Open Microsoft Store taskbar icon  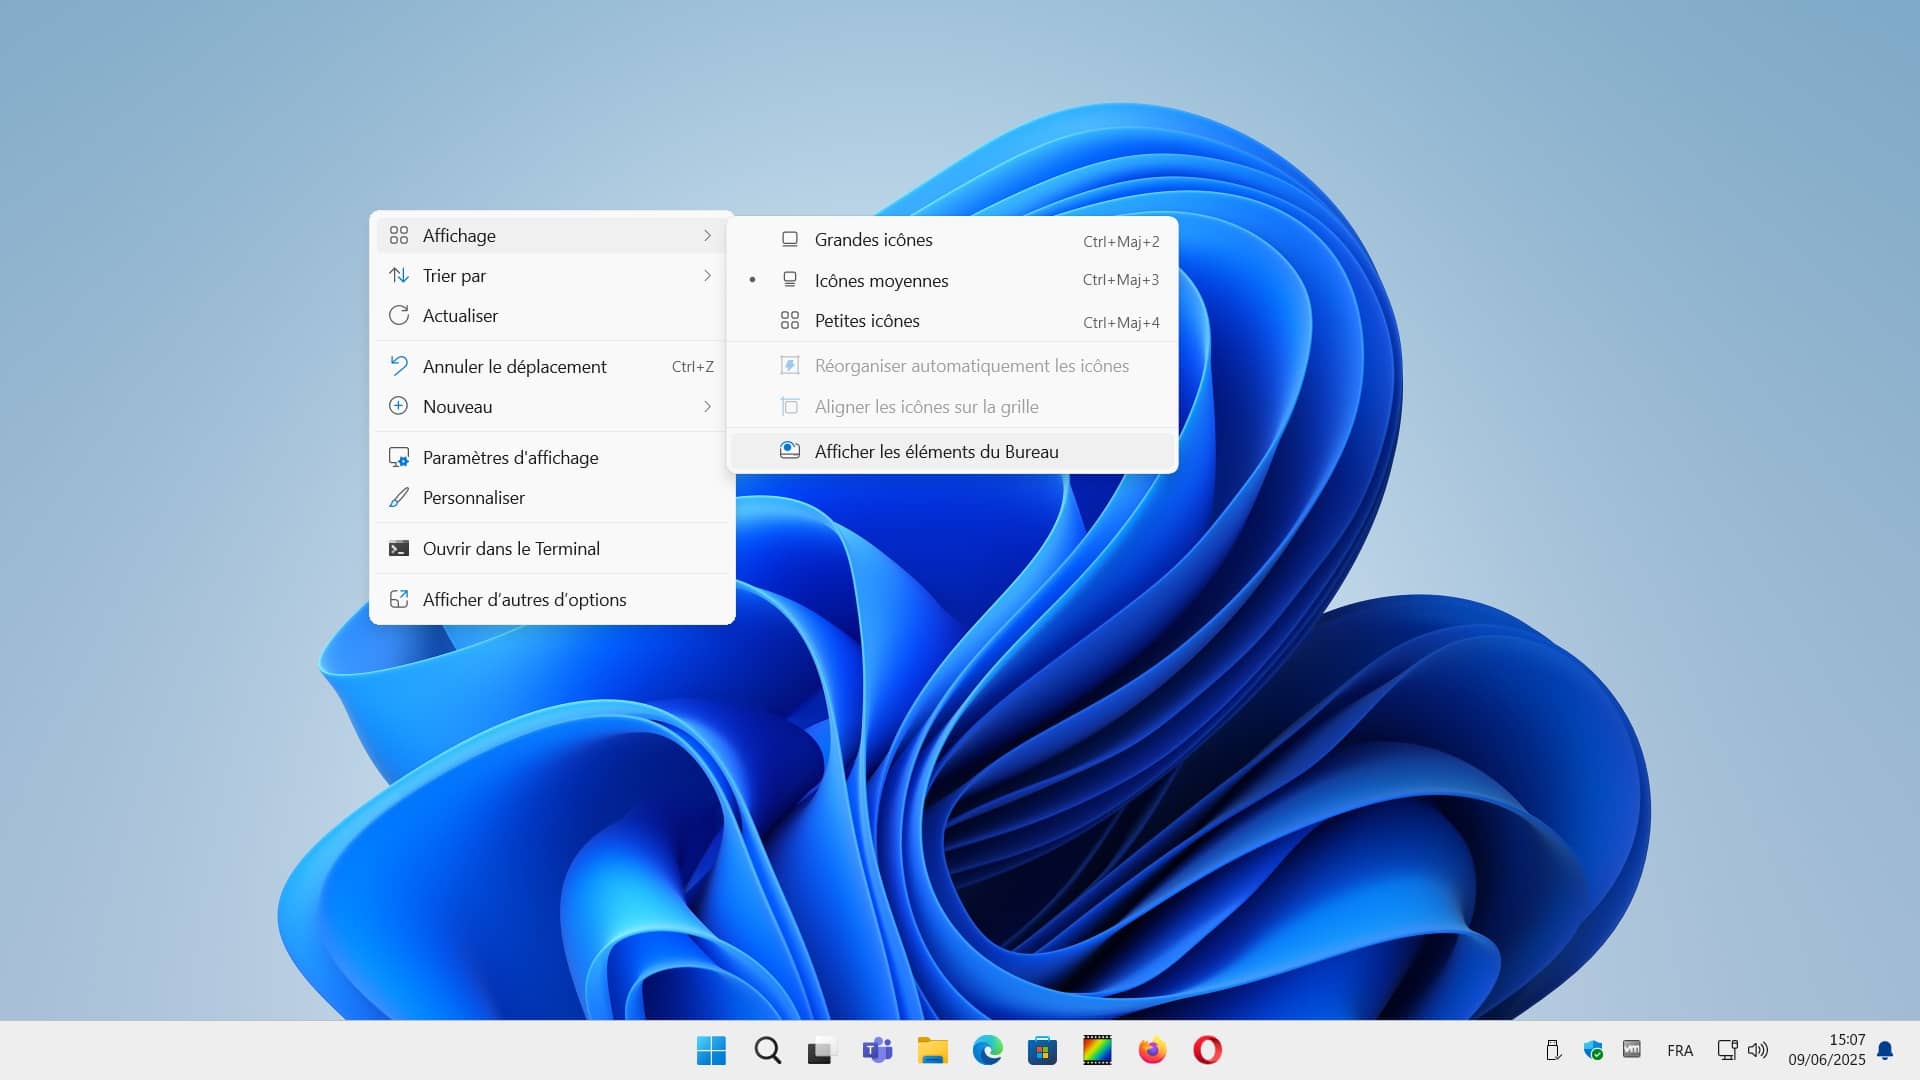[x=1042, y=1050]
